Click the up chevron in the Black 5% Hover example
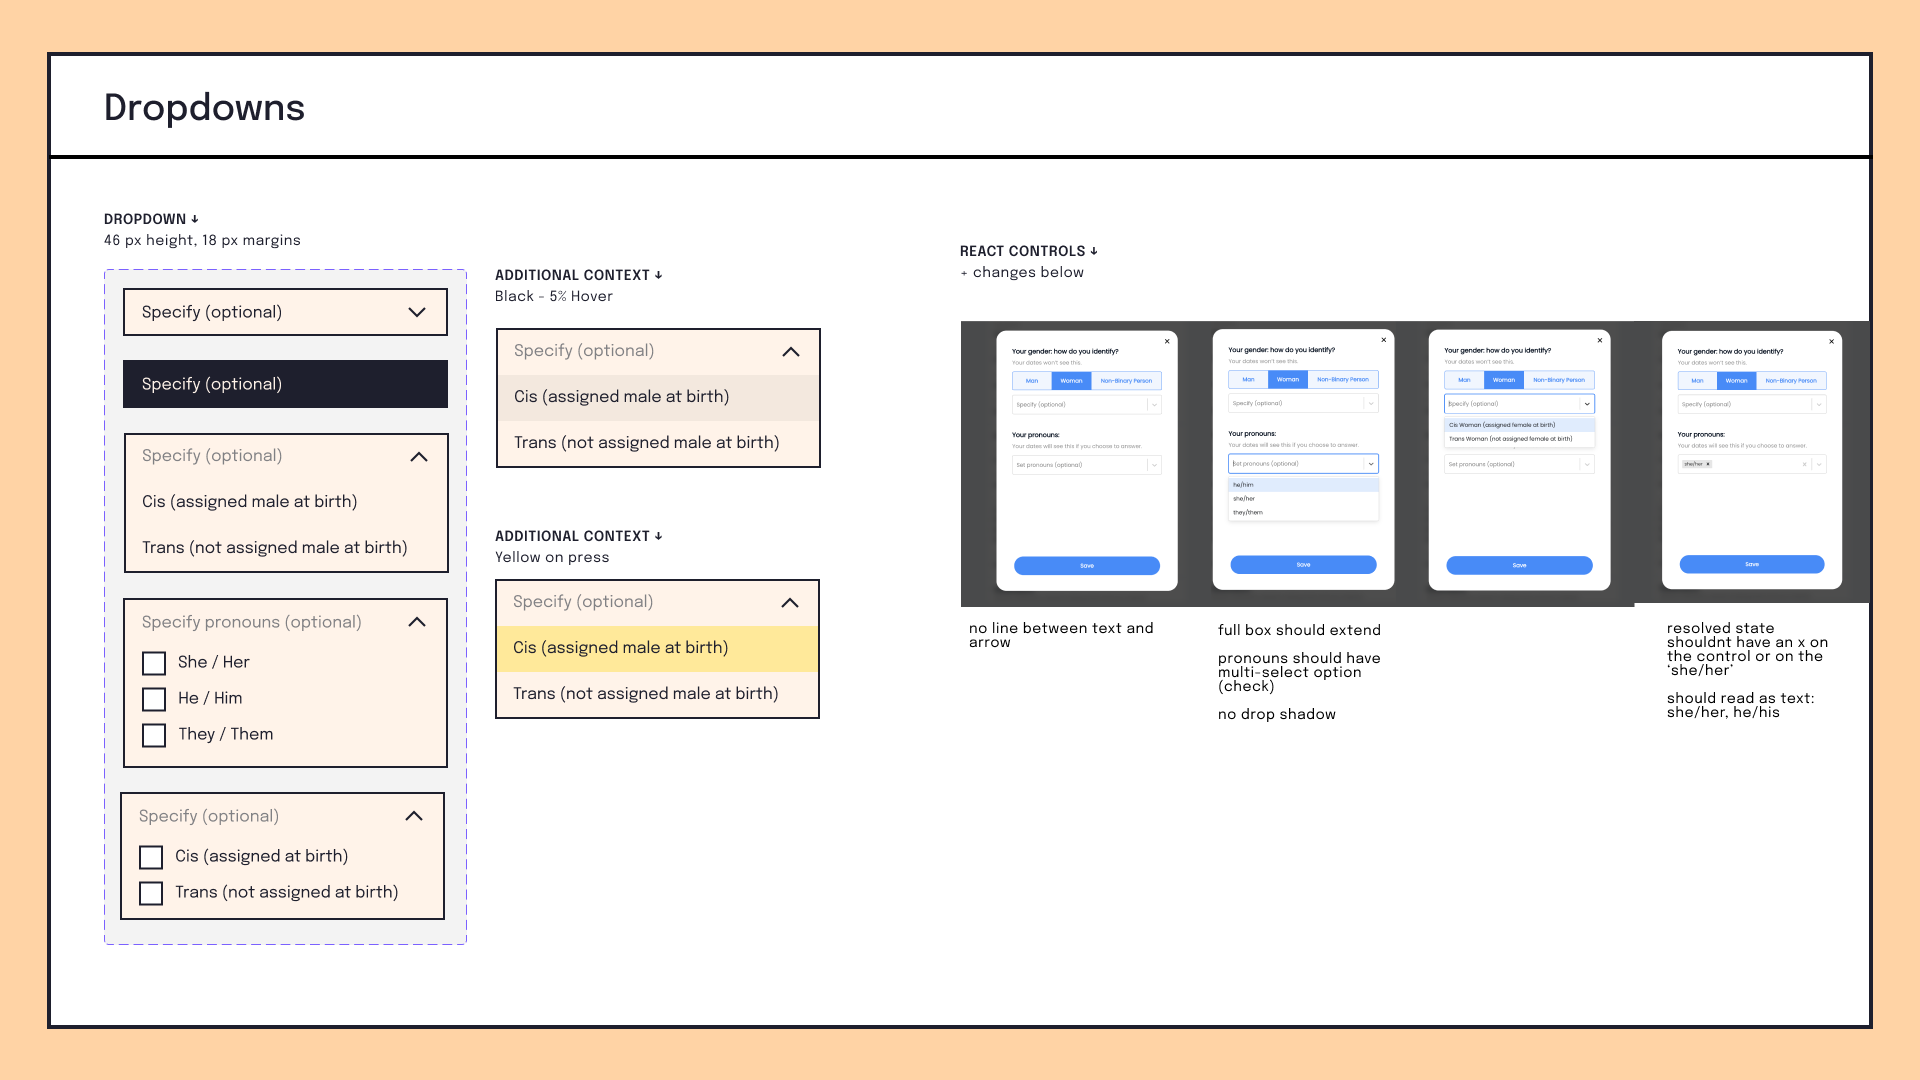This screenshot has width=1920, height=1080. tap(791, 351)
